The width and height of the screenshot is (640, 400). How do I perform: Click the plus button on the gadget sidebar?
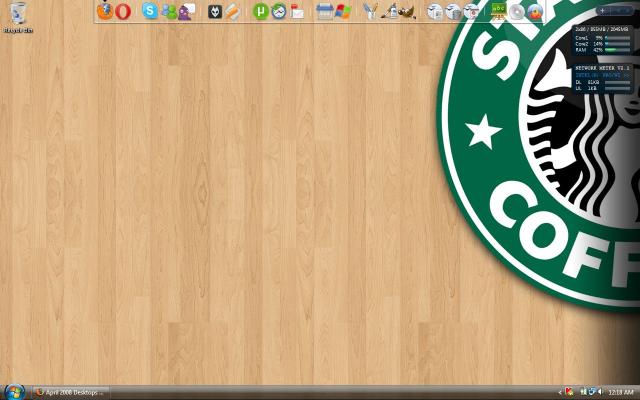coord(602,11)
